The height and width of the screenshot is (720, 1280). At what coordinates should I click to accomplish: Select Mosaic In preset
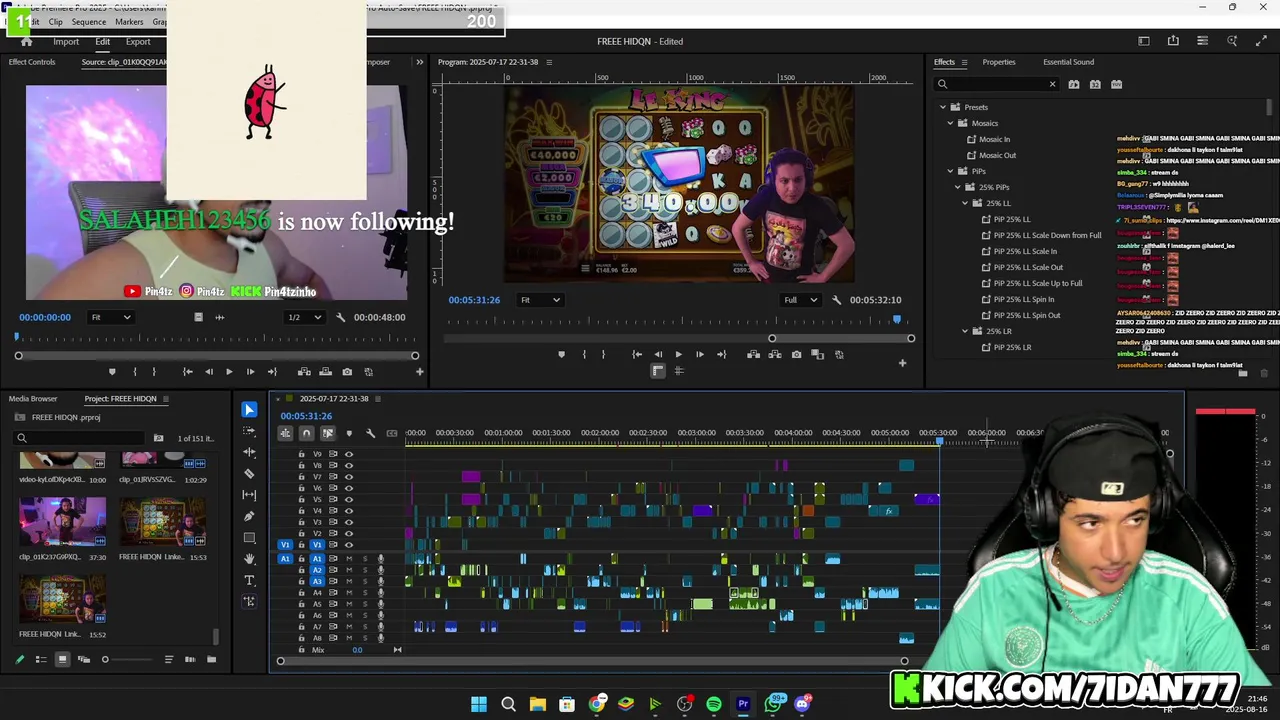[x=994, y=139]
